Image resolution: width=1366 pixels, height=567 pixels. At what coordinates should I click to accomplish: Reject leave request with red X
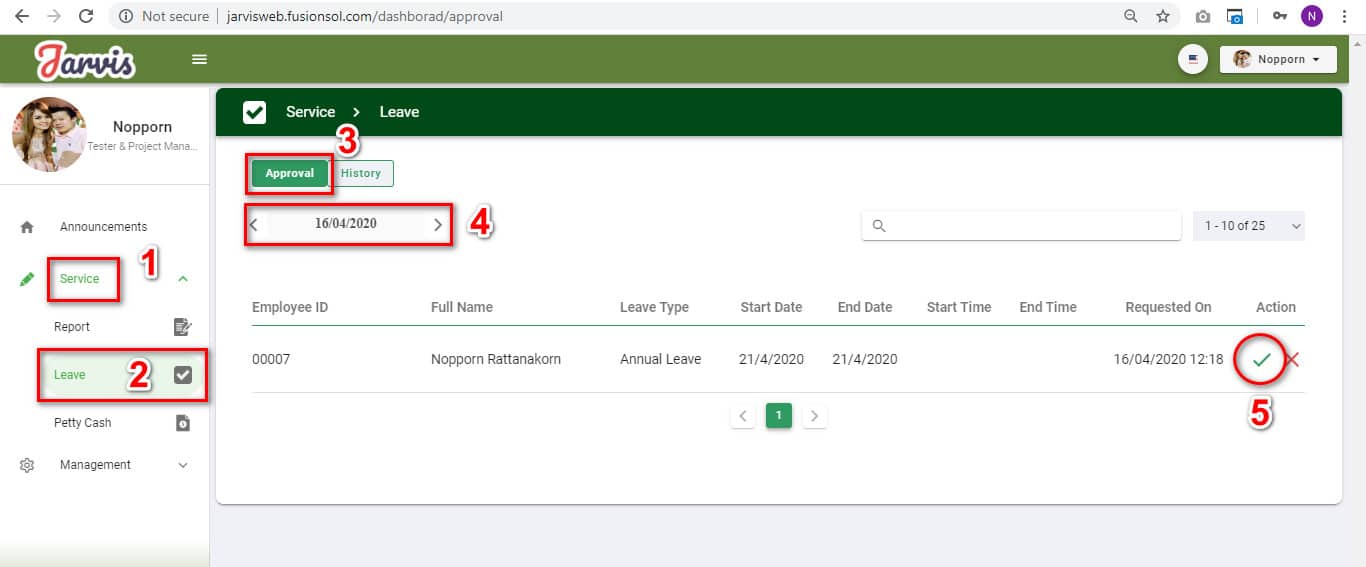pyautogui.click(x=1291, y=360)
